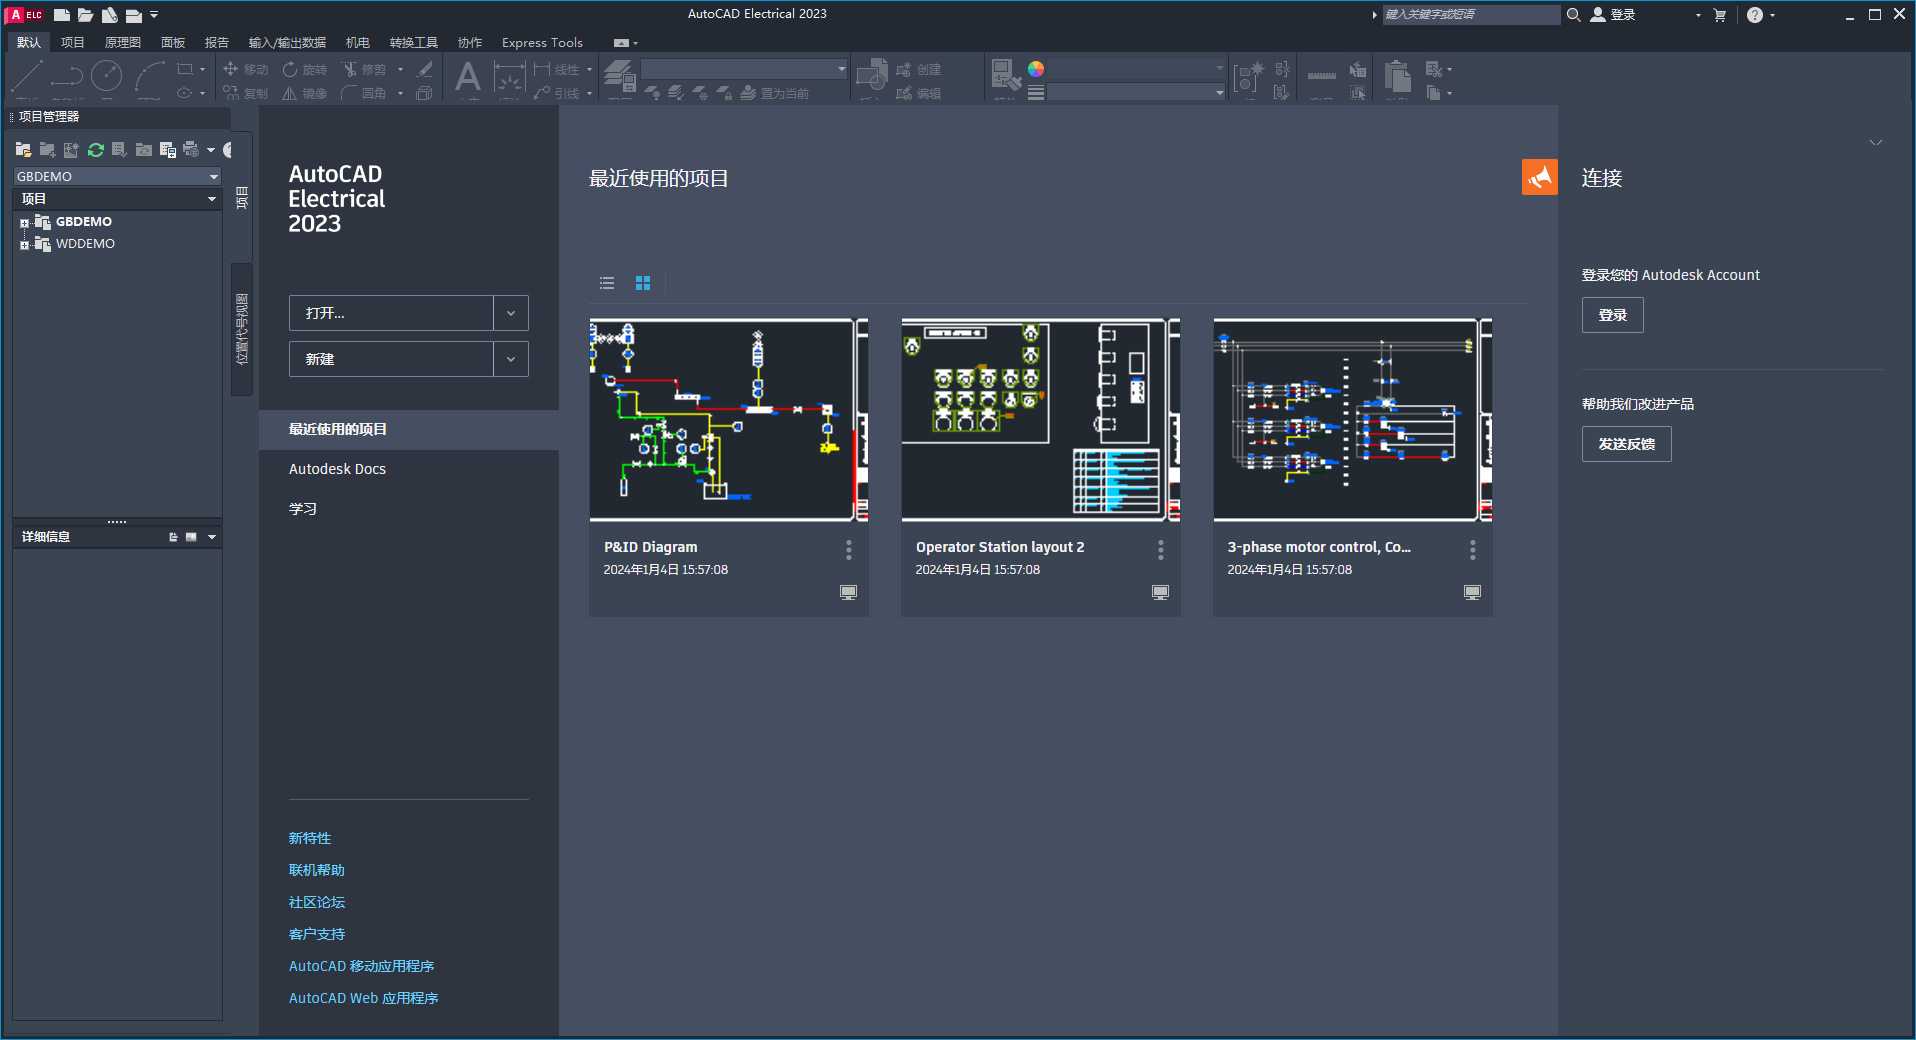Open the AutoCAD Web 应用程序 link

click(x=363, y=997)
